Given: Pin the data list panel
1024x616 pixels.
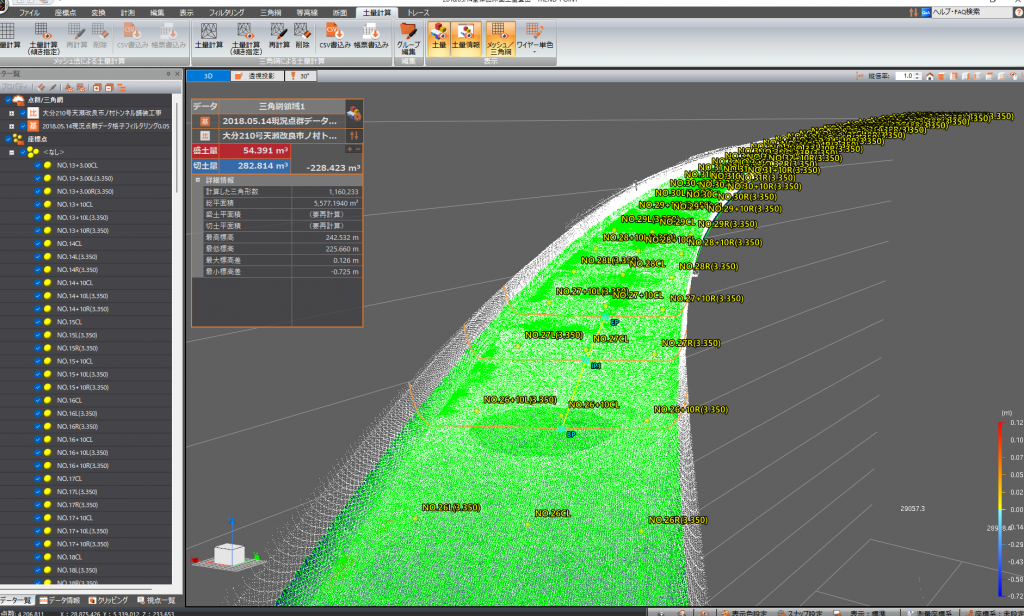Looking at the screenshot, I should 168,74.
